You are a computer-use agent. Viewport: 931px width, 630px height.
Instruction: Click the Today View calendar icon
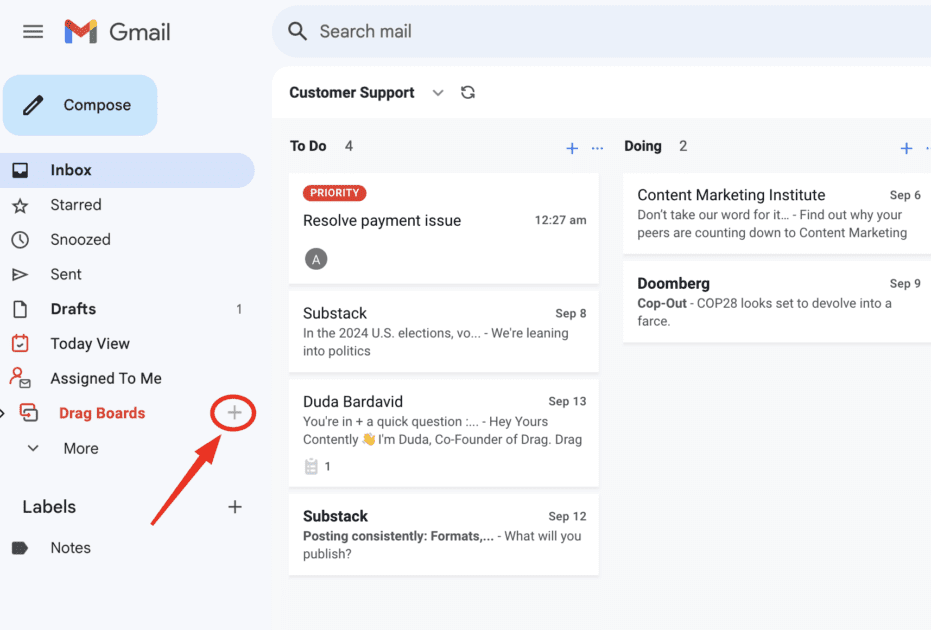[20, 343]
